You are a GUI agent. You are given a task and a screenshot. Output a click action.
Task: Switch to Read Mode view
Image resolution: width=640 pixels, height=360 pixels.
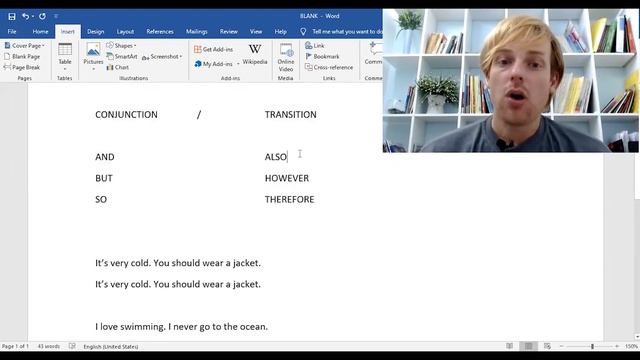509,346
